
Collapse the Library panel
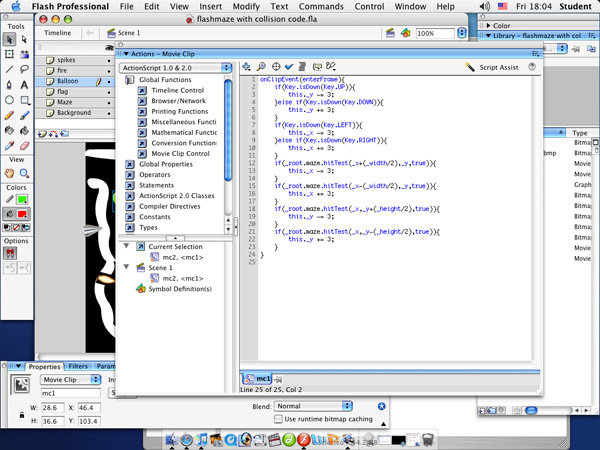(x=488, y=36)
